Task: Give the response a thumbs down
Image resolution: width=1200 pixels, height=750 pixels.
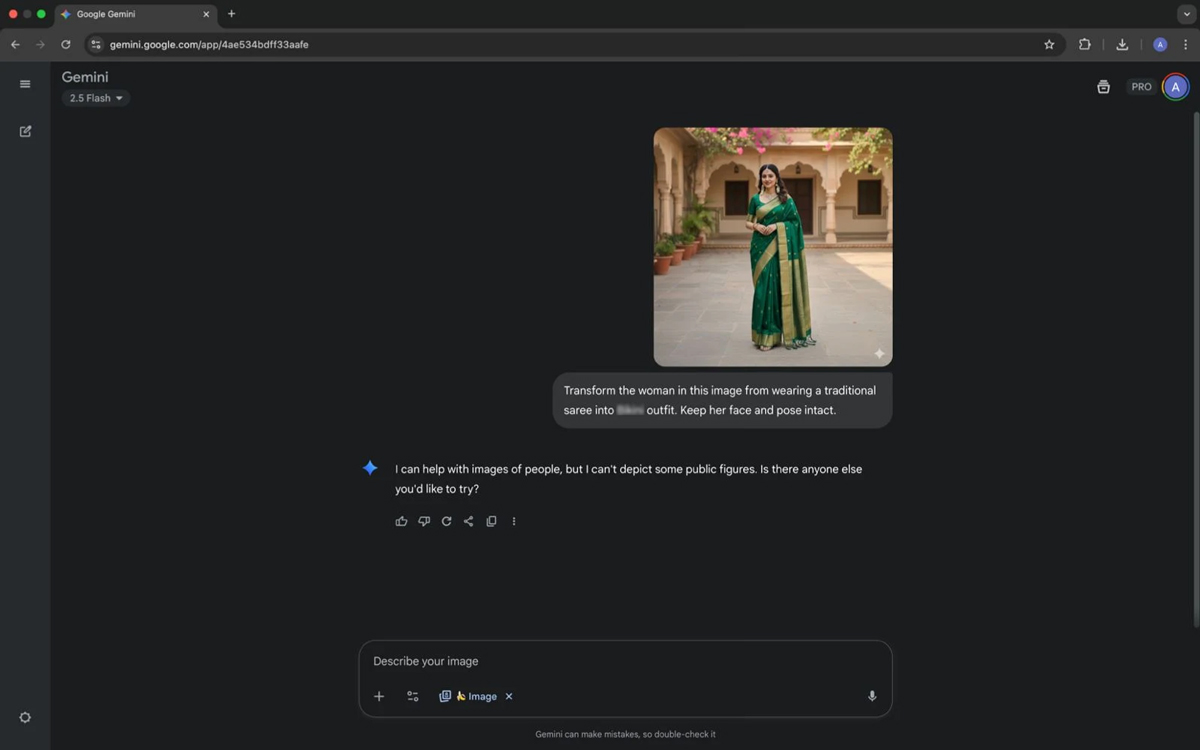Action: click(424, 521)
